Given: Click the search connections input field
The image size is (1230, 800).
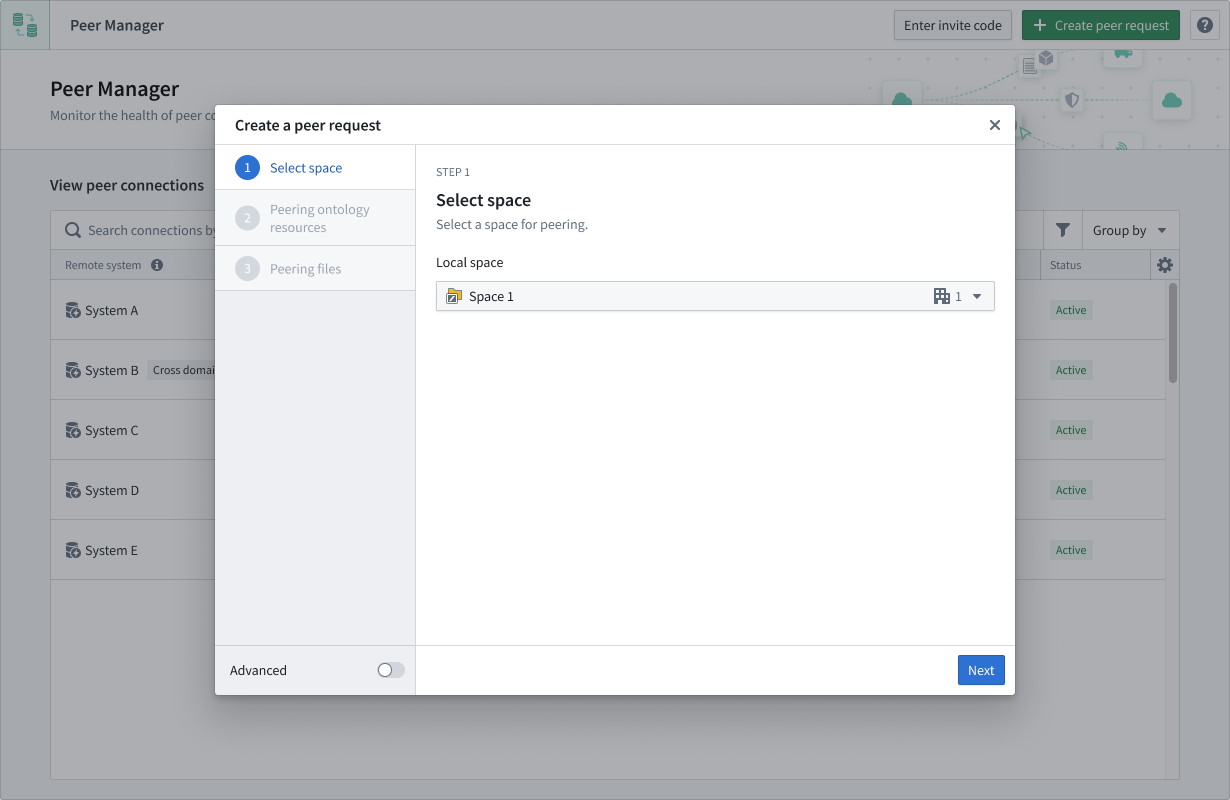Looking at the screenshot, I should coord(150,229).
